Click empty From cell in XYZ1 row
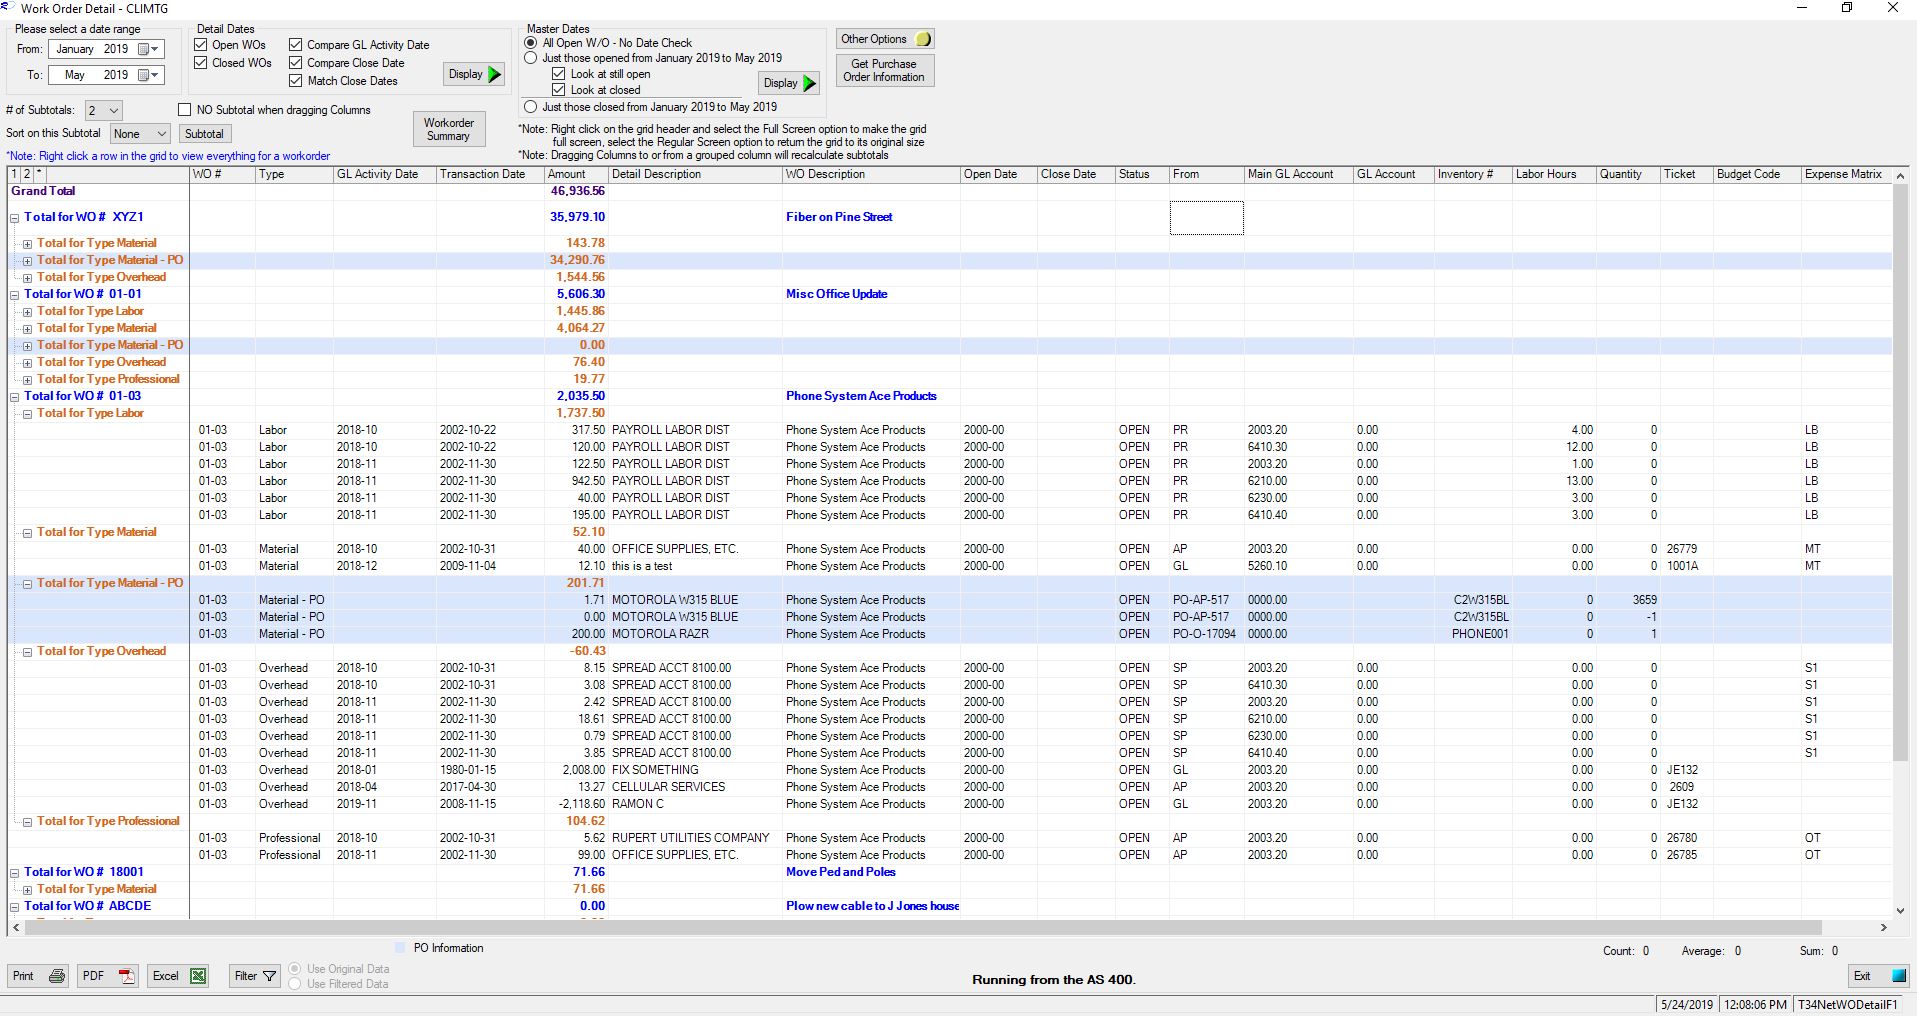 click(x=1207, y=218)
